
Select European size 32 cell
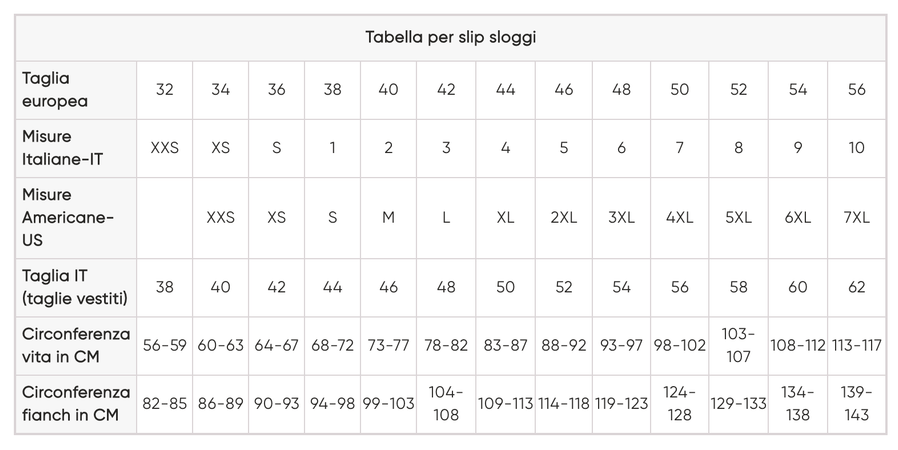coord(164,90)
